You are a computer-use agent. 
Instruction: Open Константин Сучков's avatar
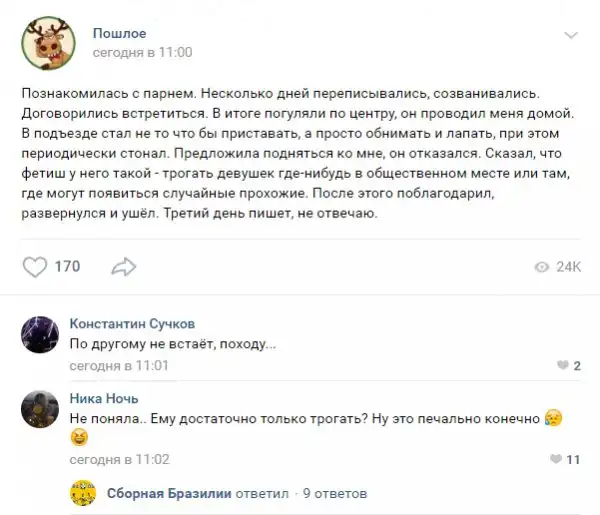tap(40, 335)
